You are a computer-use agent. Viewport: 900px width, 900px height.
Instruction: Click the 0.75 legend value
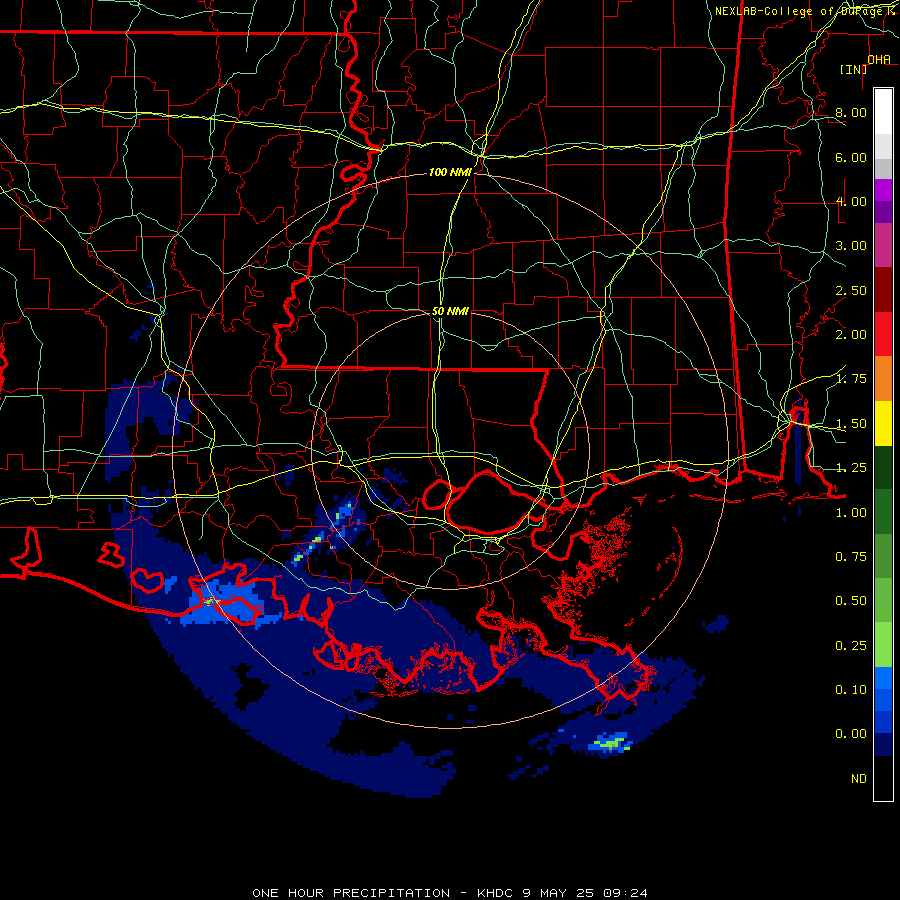(x=850, y=557)
